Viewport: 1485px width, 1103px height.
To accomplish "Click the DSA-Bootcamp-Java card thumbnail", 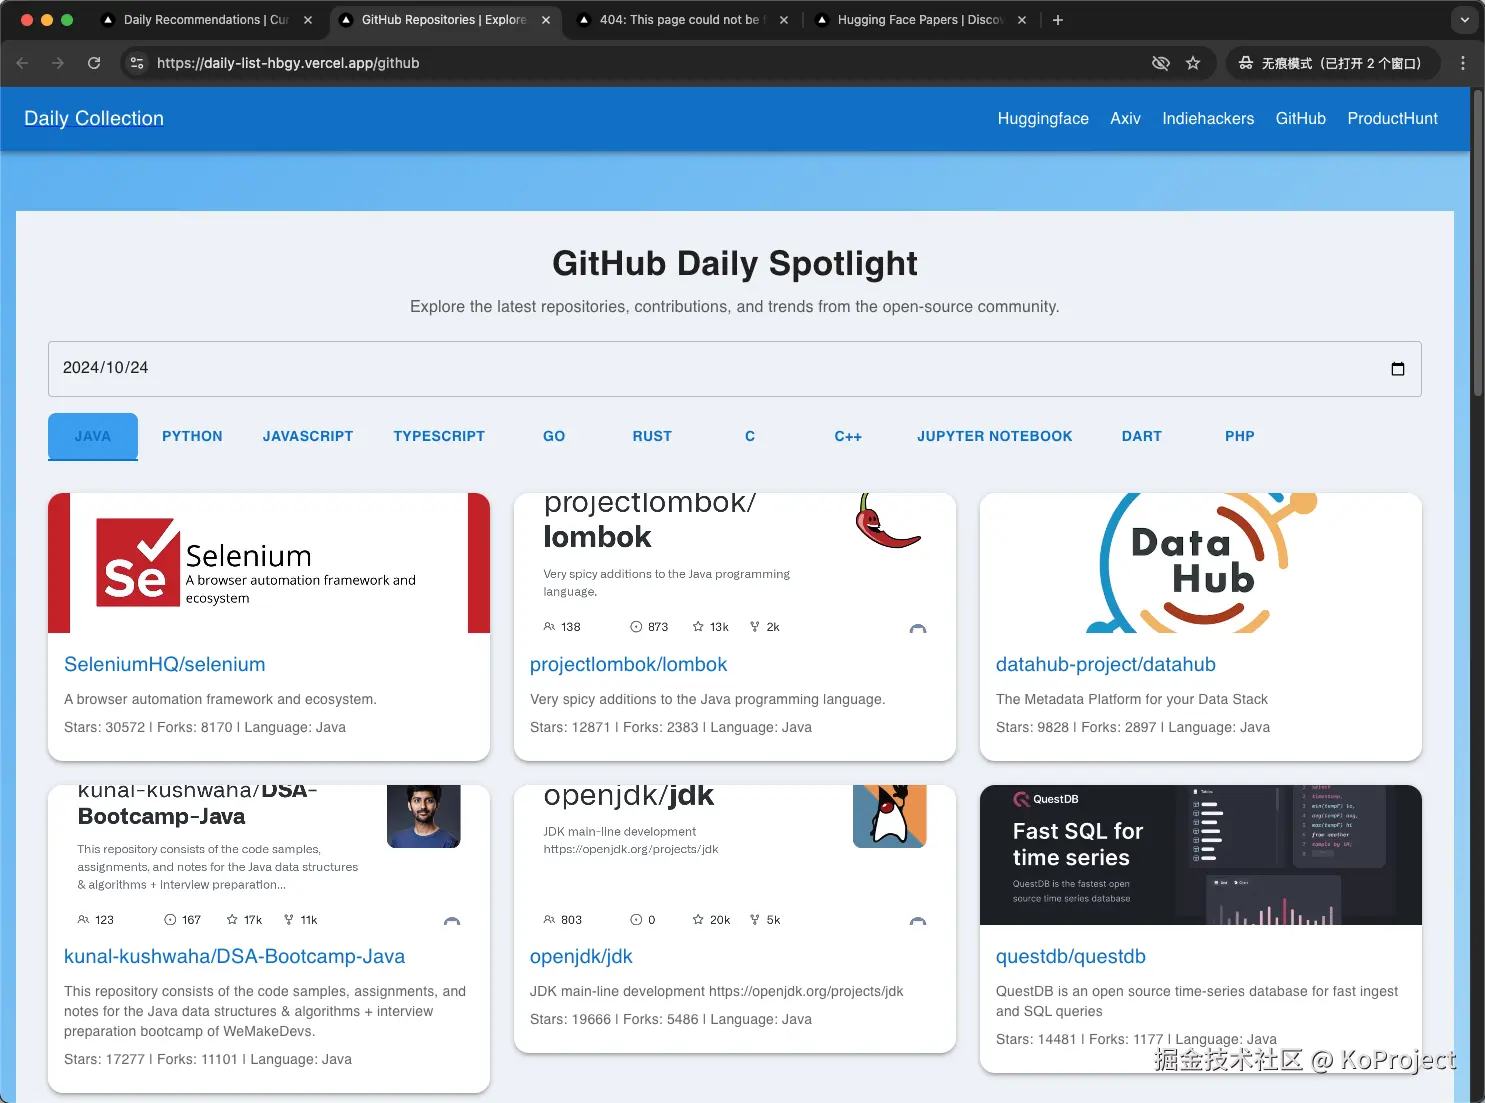I will [269, 855].
